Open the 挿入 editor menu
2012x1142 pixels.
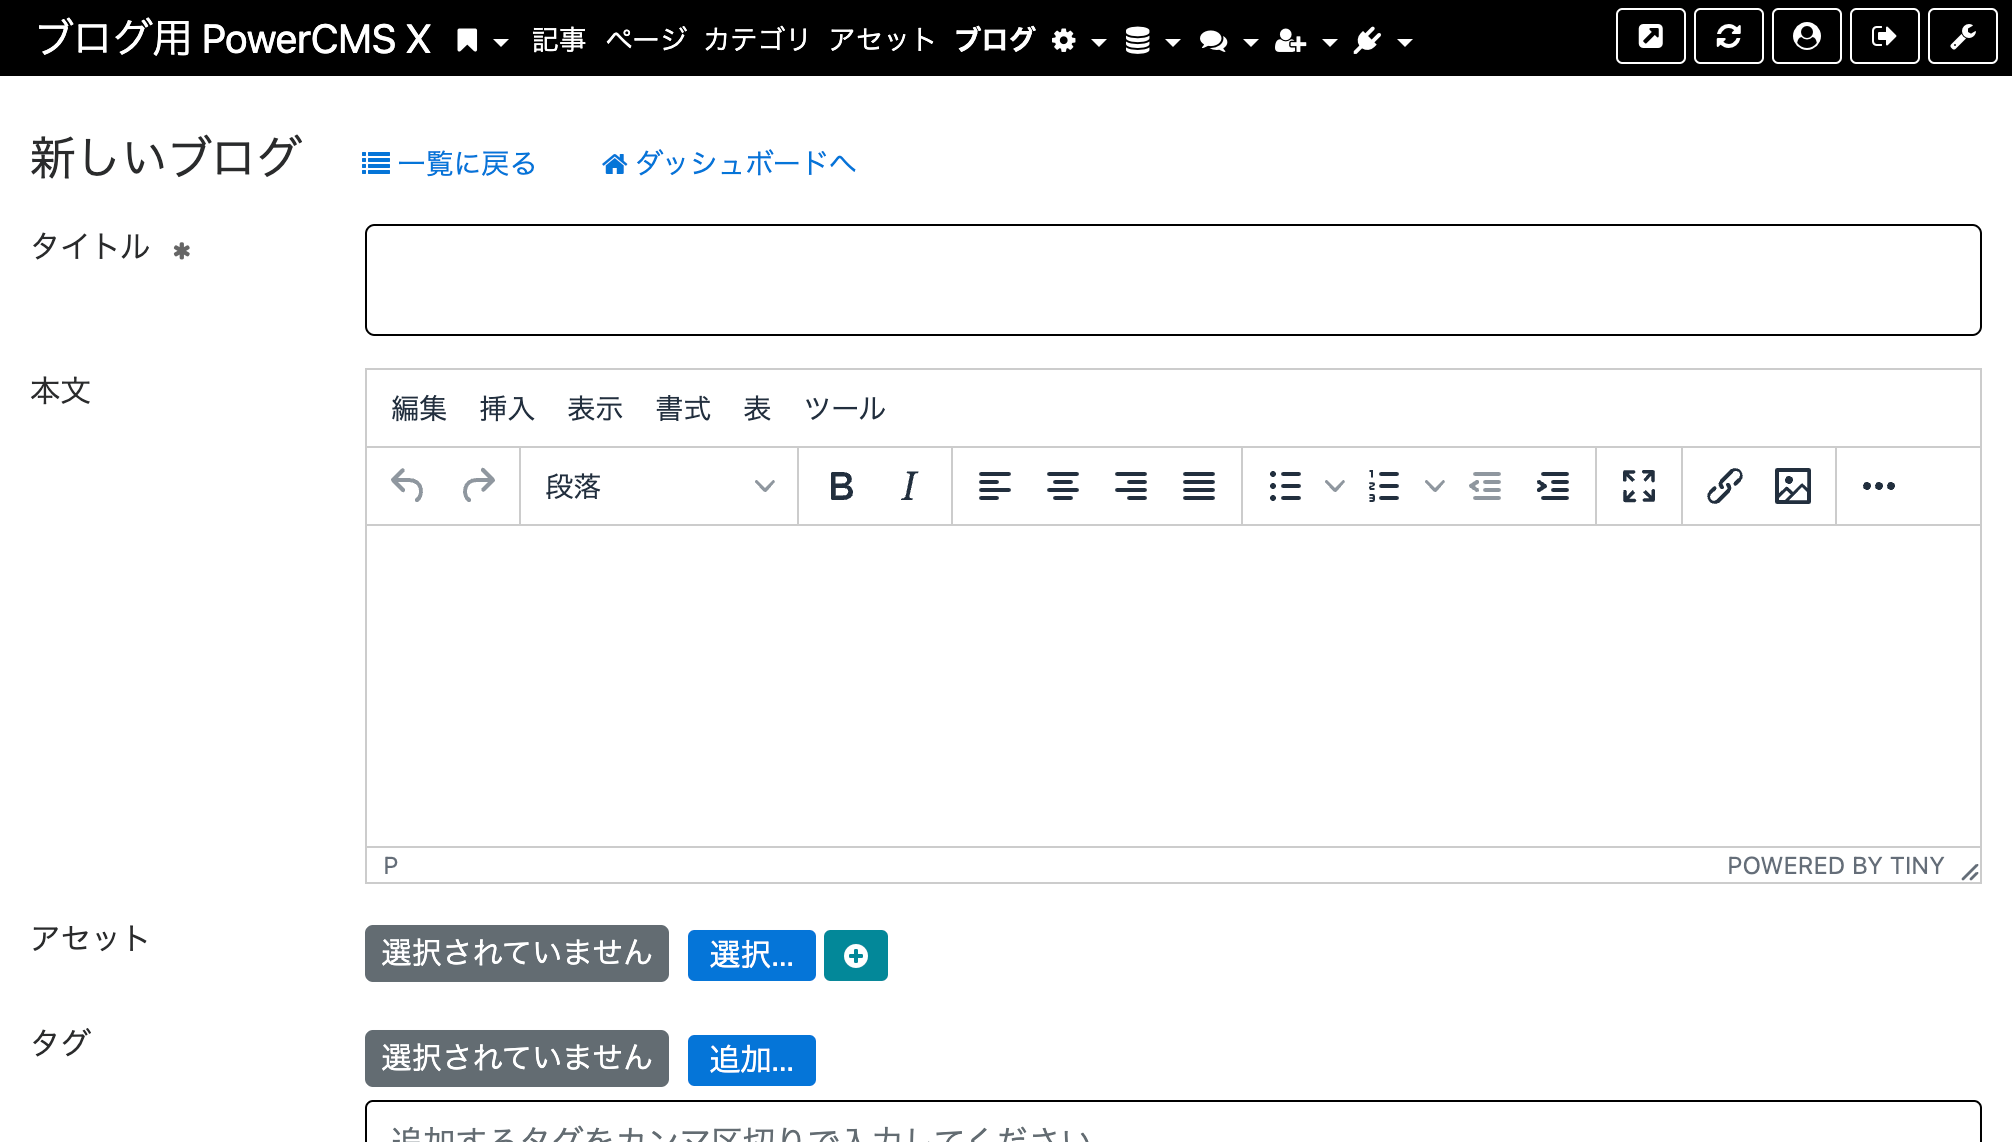pyautogui.click(x=507, y=409)
